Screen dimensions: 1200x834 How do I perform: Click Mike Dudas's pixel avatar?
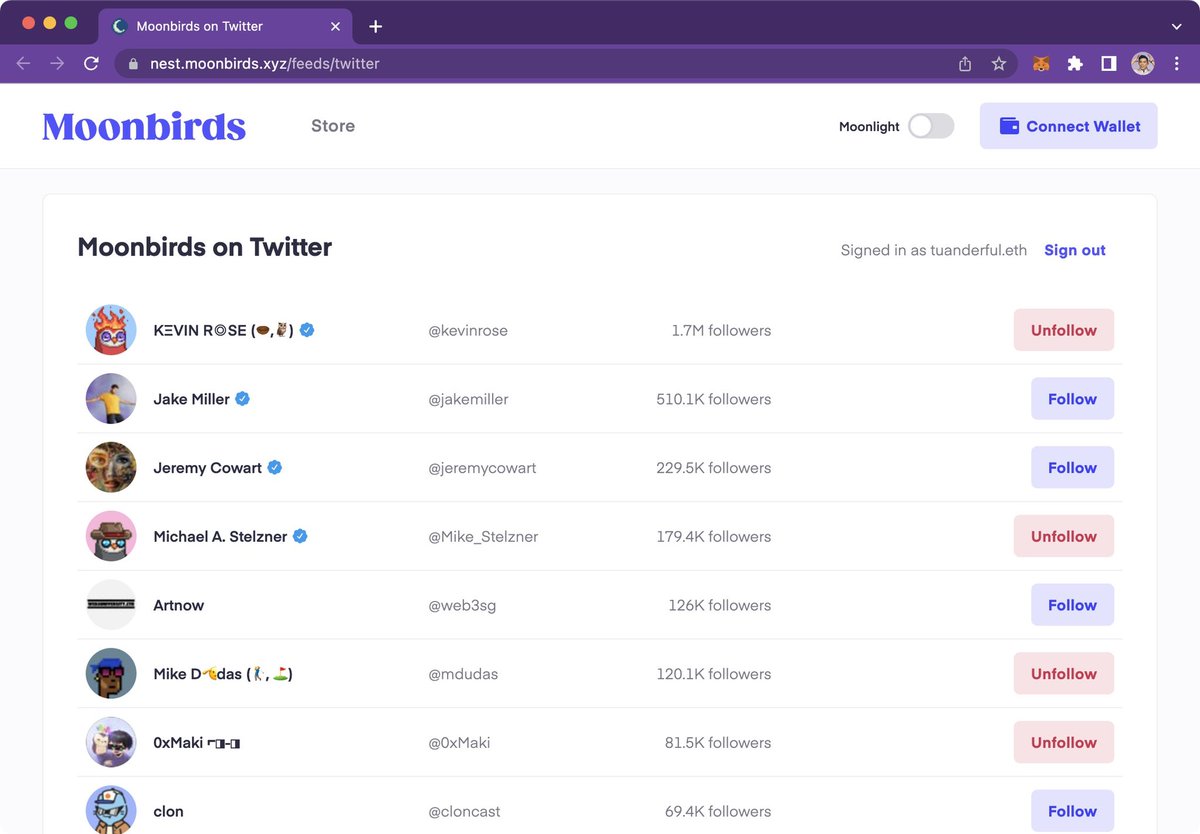[111, 674]
